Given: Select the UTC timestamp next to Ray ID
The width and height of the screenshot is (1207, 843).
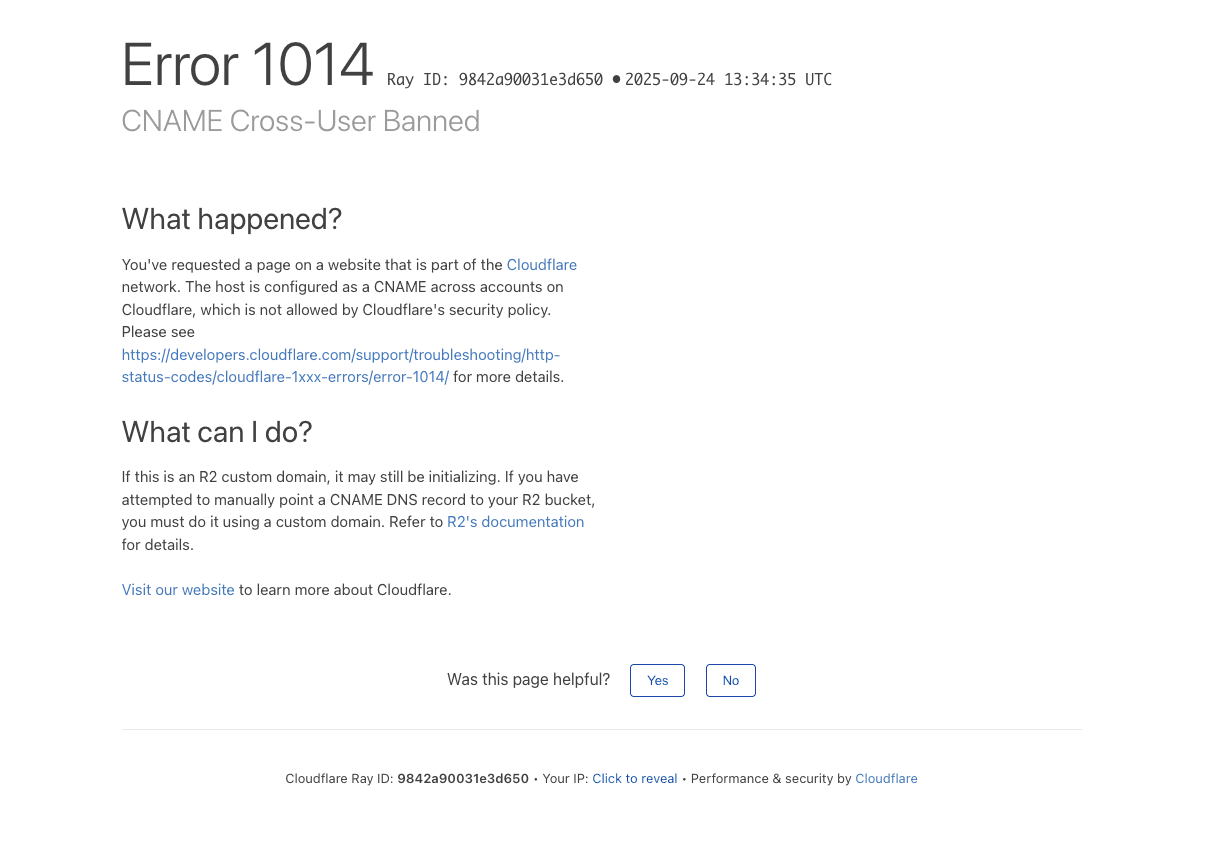Looking at the screenshot, I should tap(729, 79).
